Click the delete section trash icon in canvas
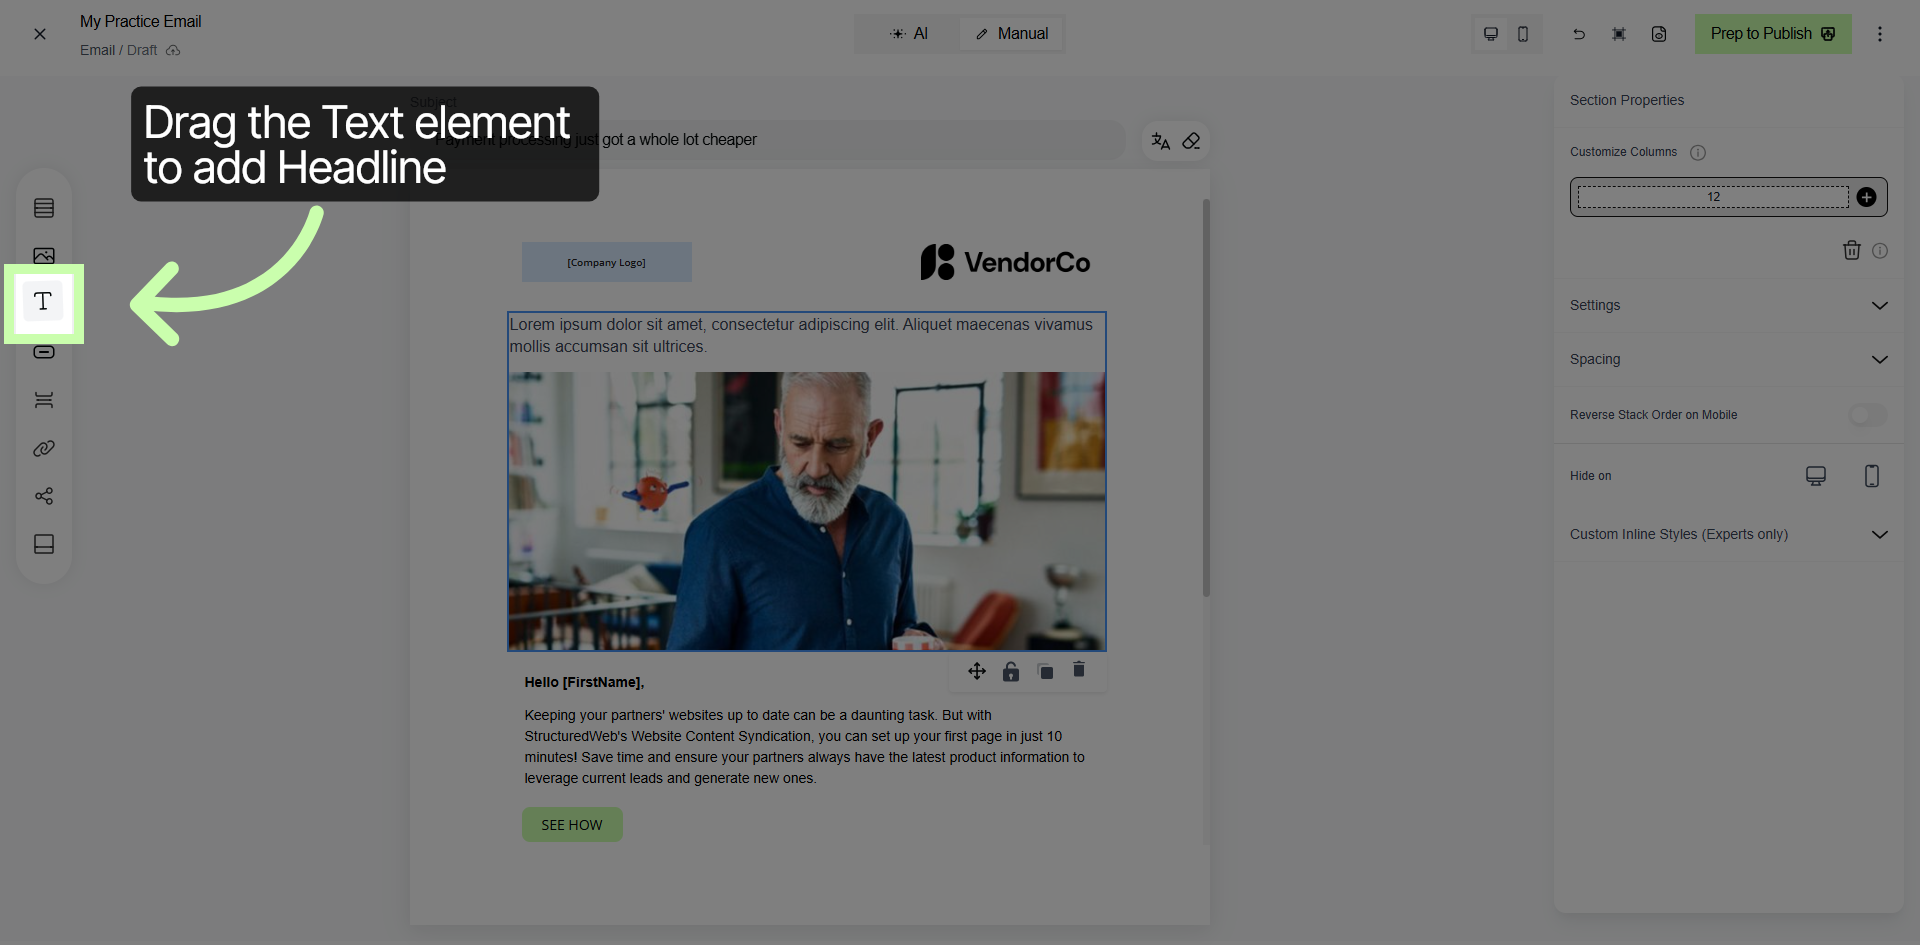The width and height of the screenshot is (1920, 945). (1079, 669)
